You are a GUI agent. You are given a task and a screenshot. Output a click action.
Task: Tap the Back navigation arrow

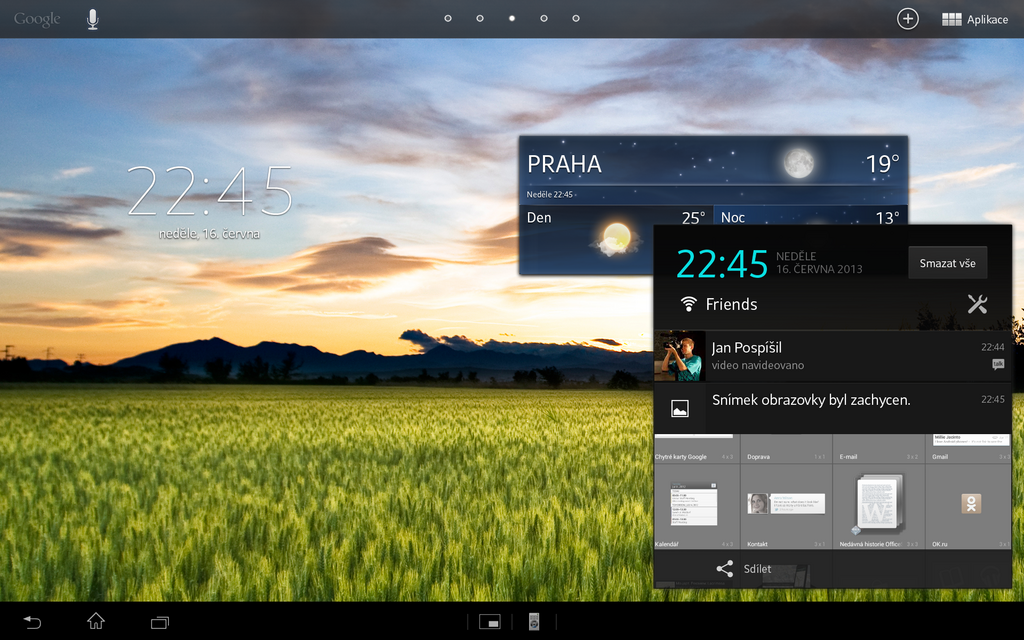click(x=30, y=621)
